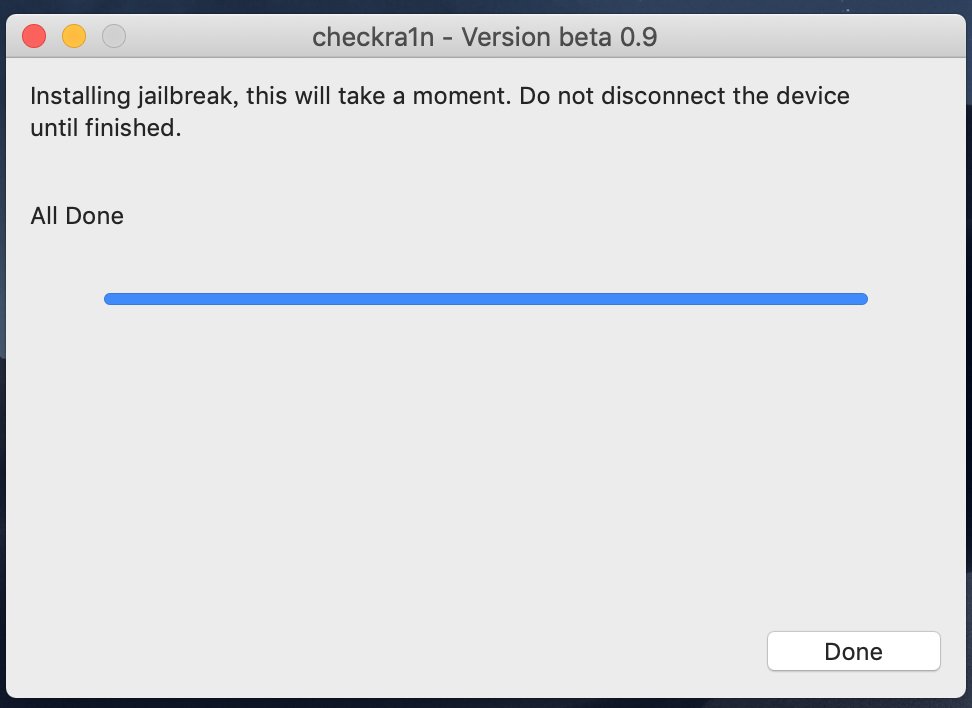Click the Done button
972x708 pixels.
tap(853, 651)
